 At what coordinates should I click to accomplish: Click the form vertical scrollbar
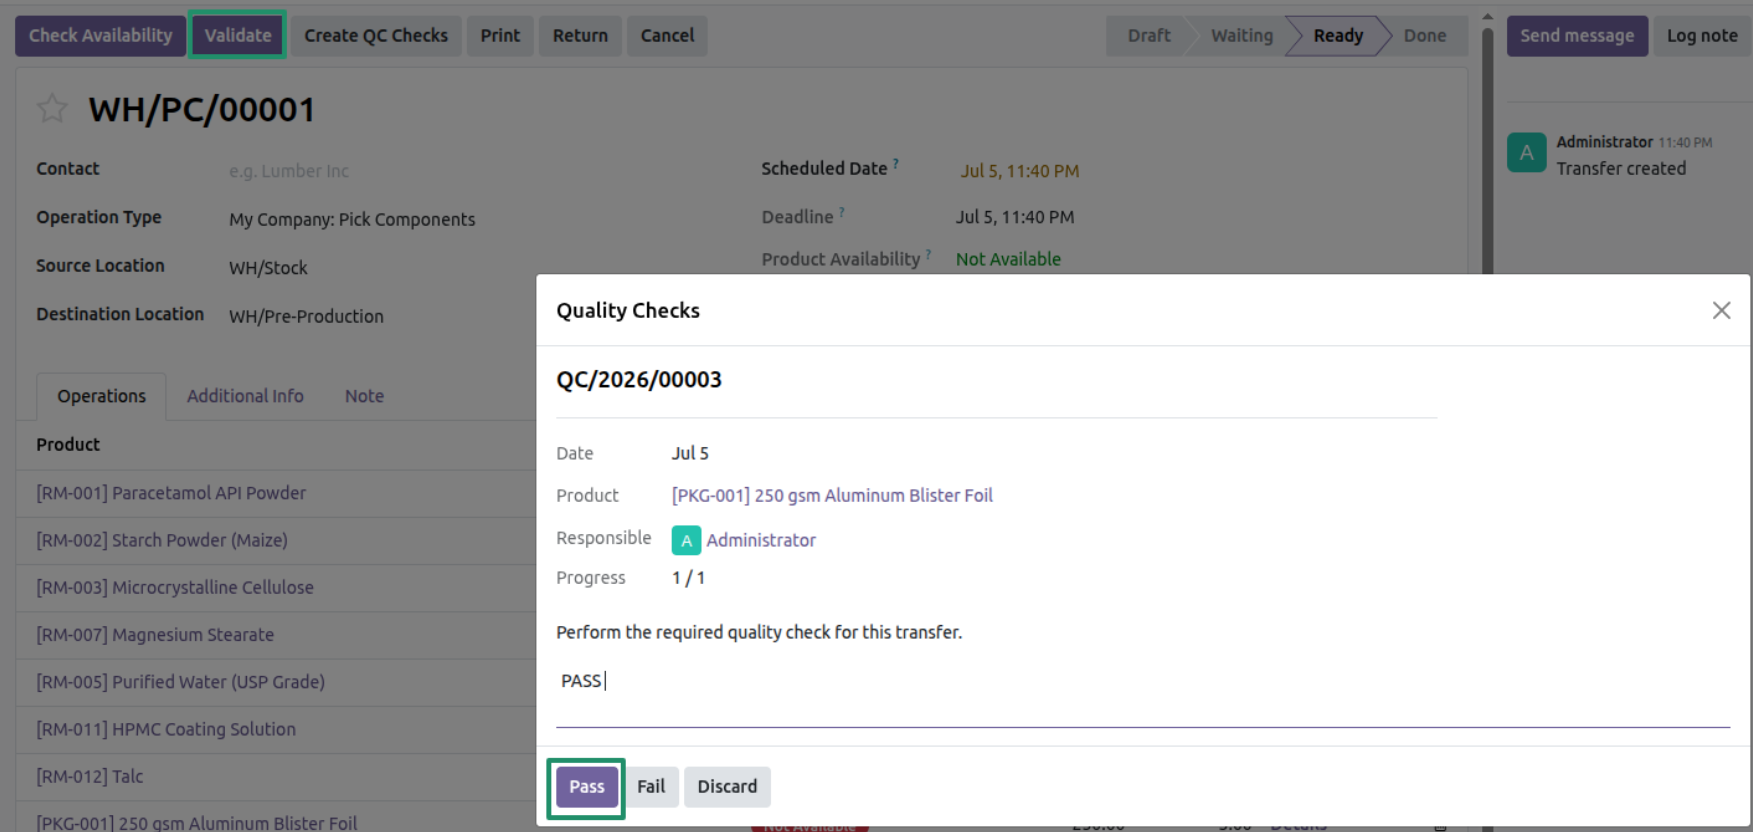pyautogui.click(x=1487, y=150)
